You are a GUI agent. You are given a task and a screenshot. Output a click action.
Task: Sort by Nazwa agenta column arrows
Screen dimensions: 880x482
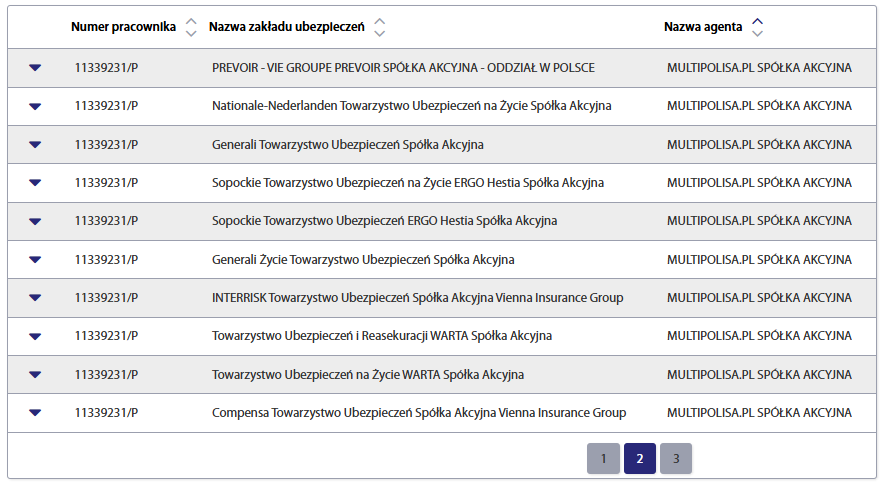pyautogui.click(x=757, y=26)
